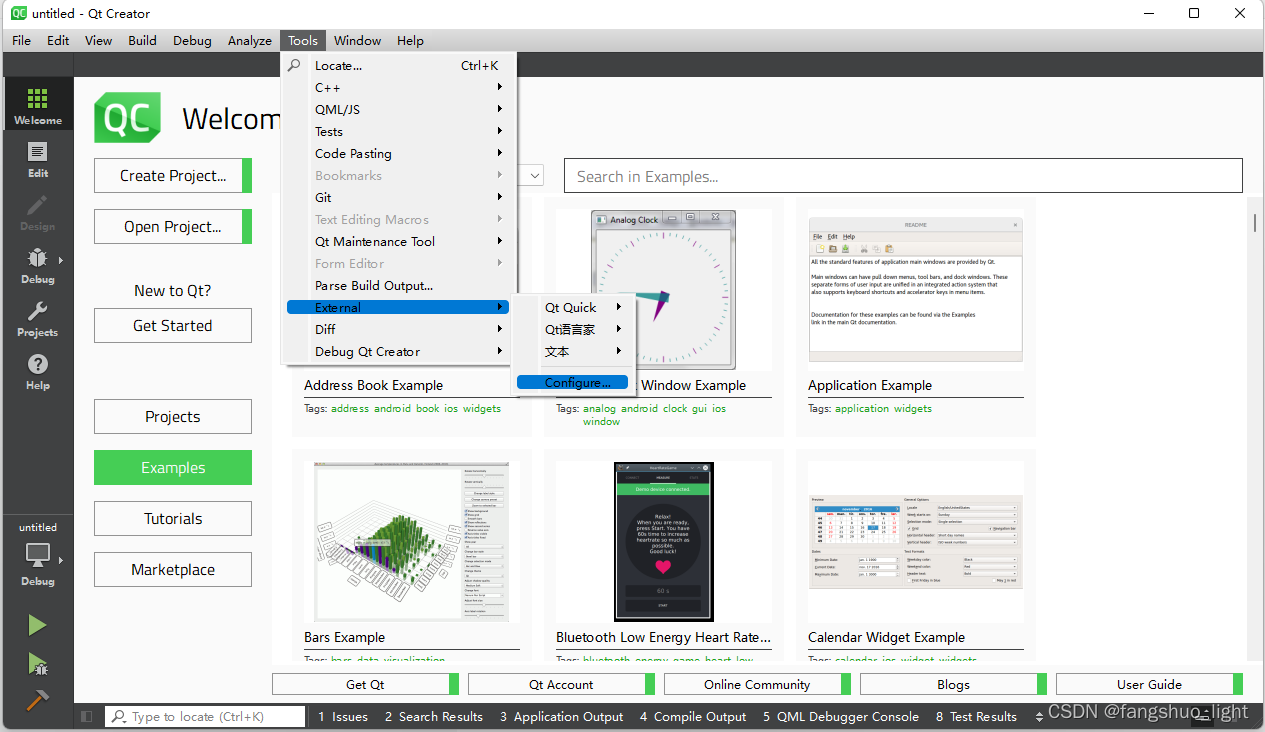Open Diff submenu entry

click(398, 330)
